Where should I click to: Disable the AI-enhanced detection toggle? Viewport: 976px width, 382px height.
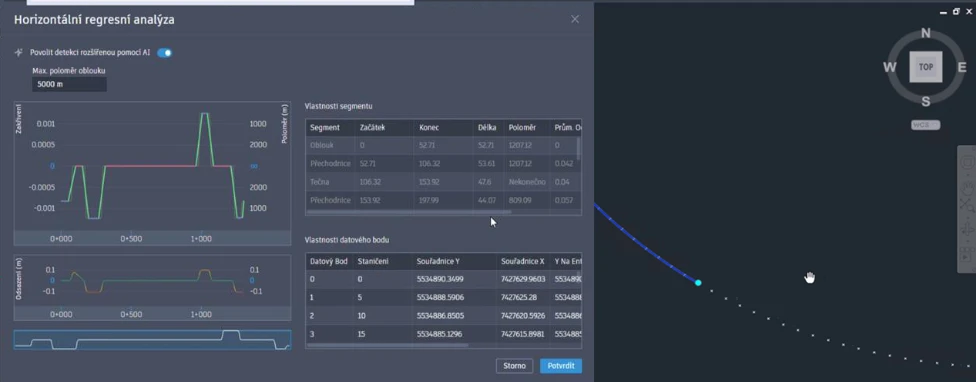[x=164, y=53]
